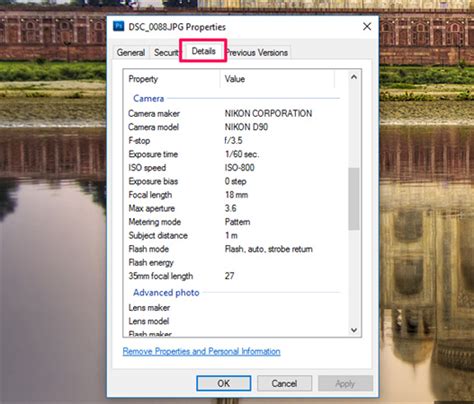The height and width of the screenshot is (404, 474).
Task: Select the 35mm focal length property
Action: coord(161,276)
